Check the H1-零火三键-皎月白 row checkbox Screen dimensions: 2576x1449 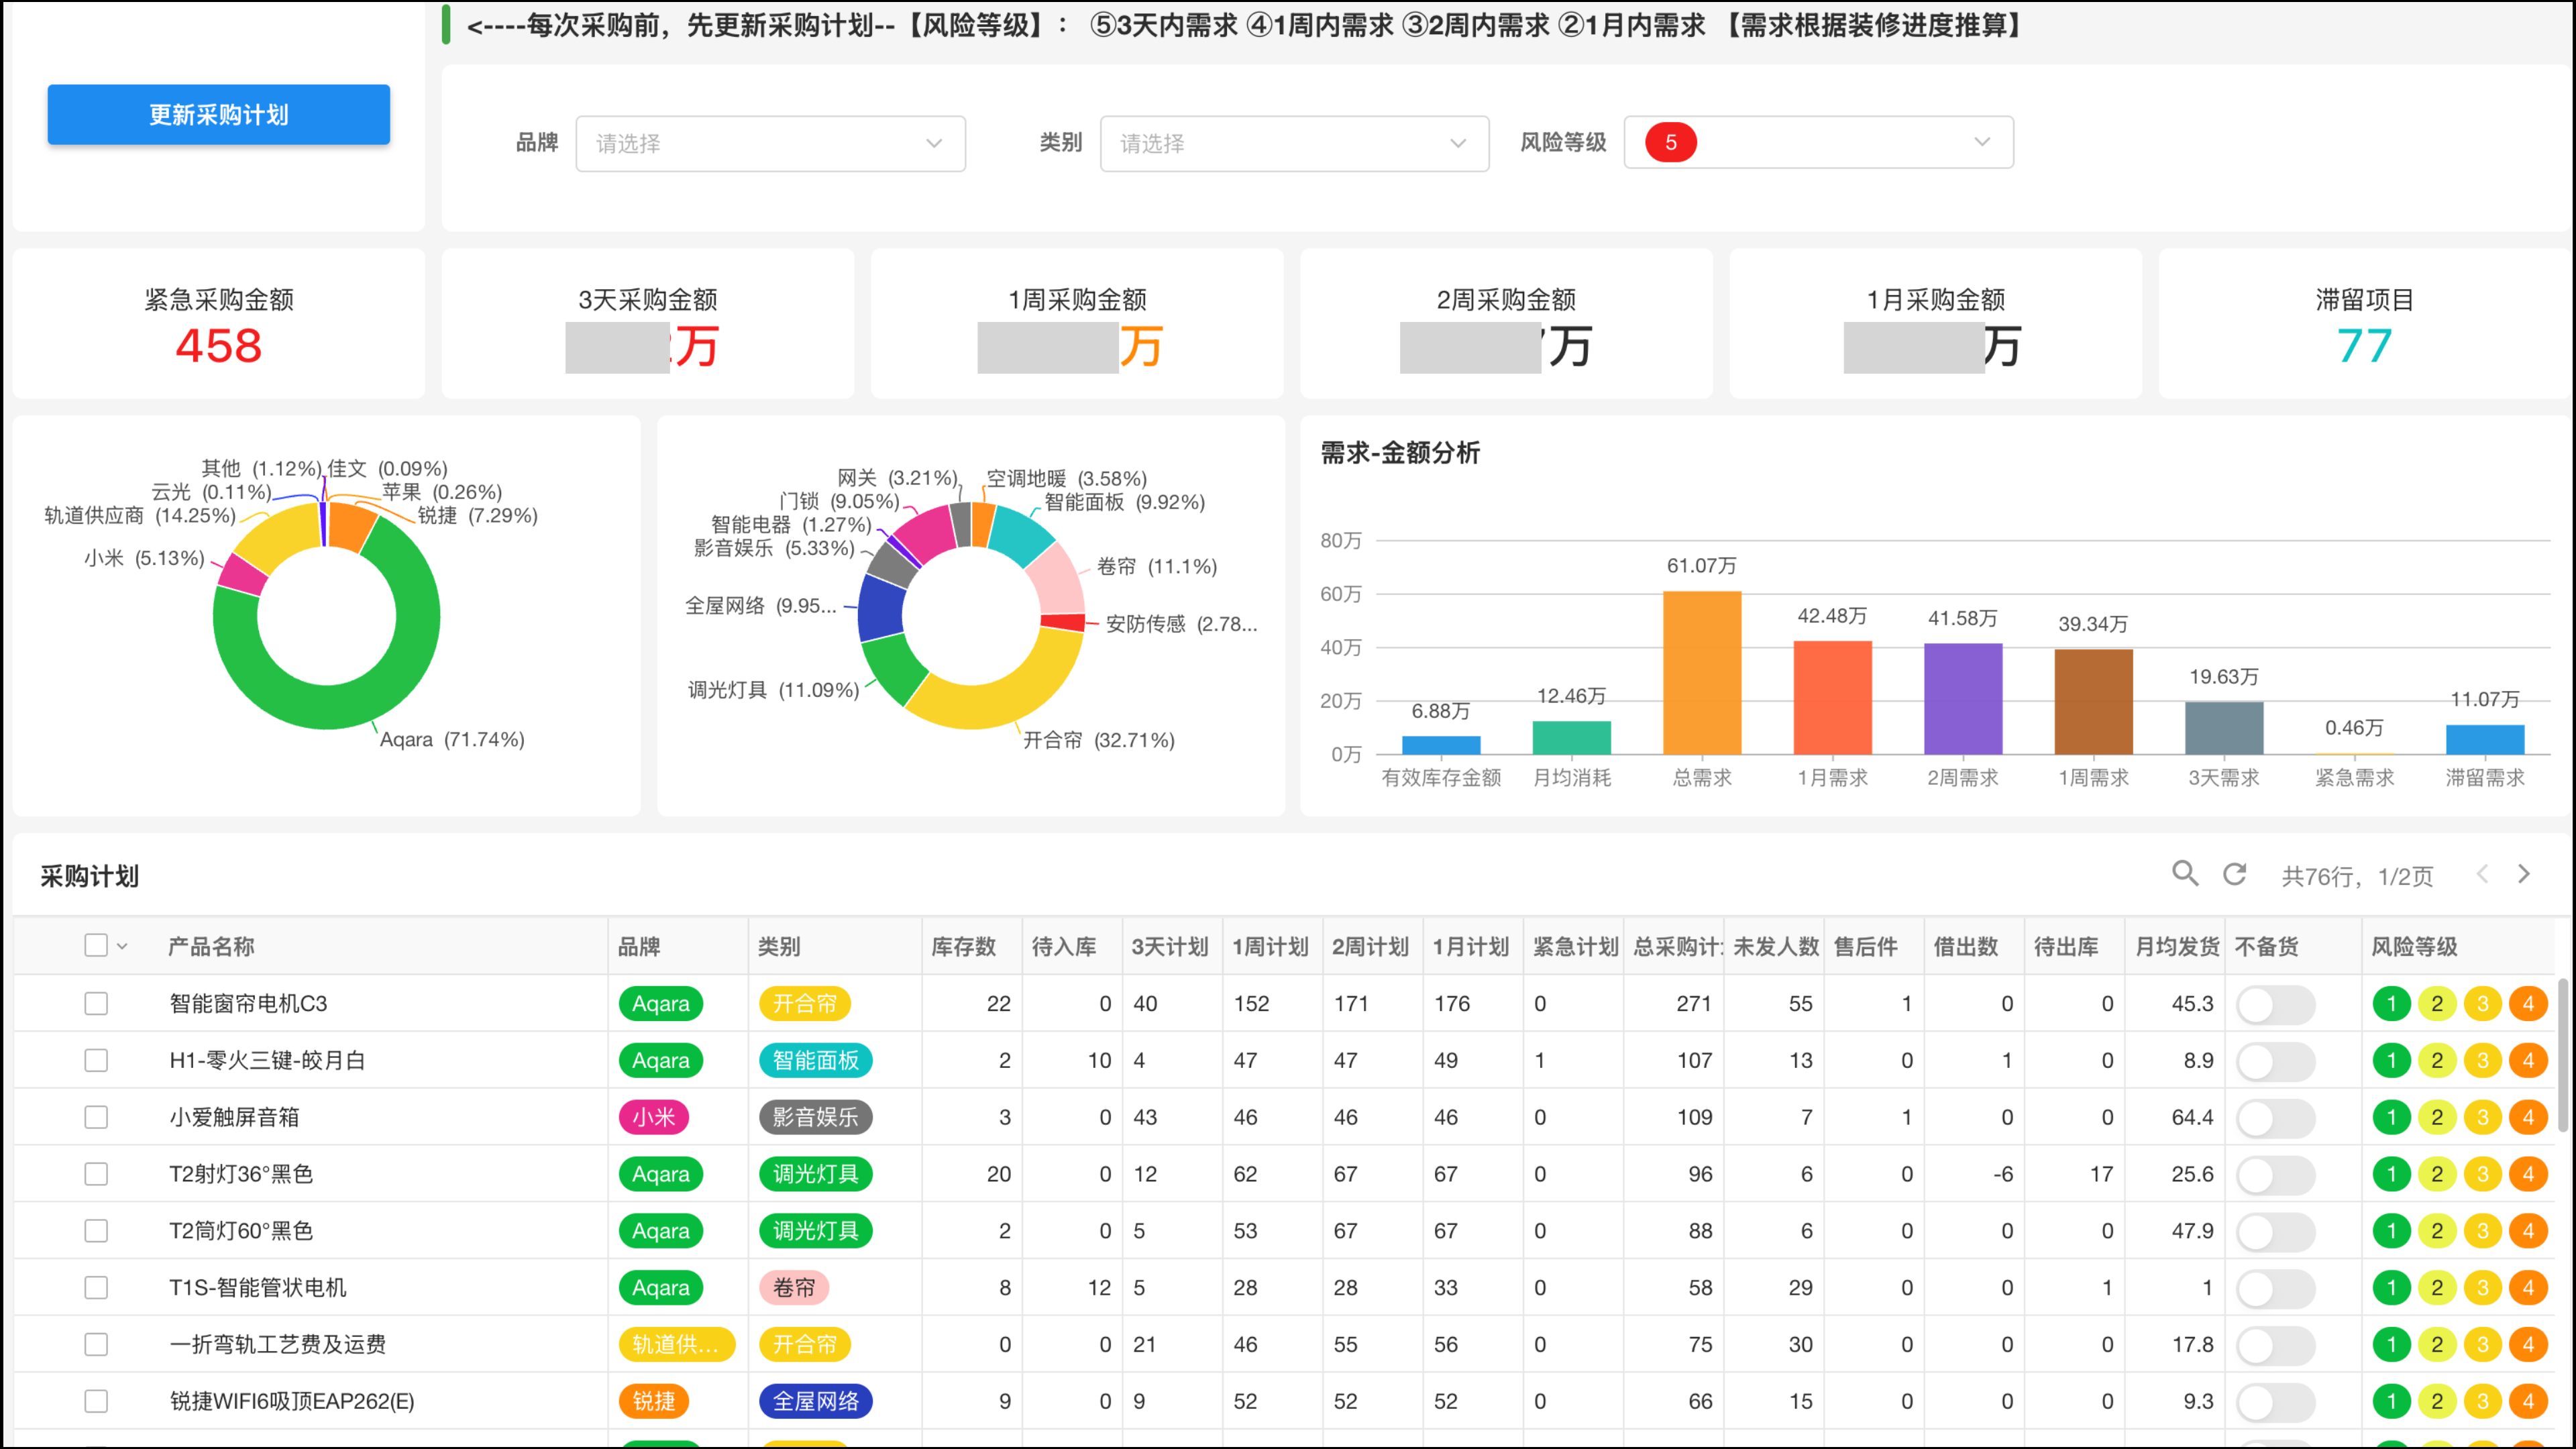(96, 1060)
